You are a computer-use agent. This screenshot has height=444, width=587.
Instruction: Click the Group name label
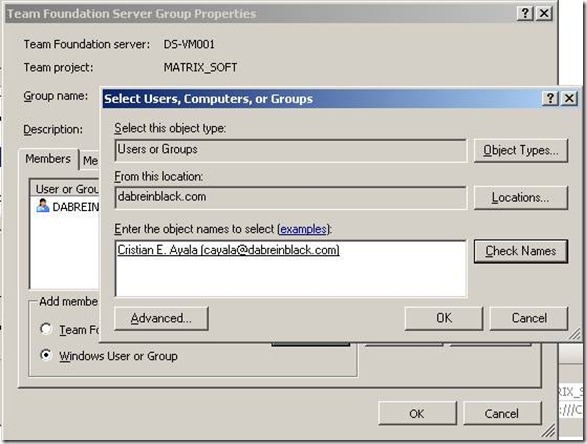[x=55, y=96]
